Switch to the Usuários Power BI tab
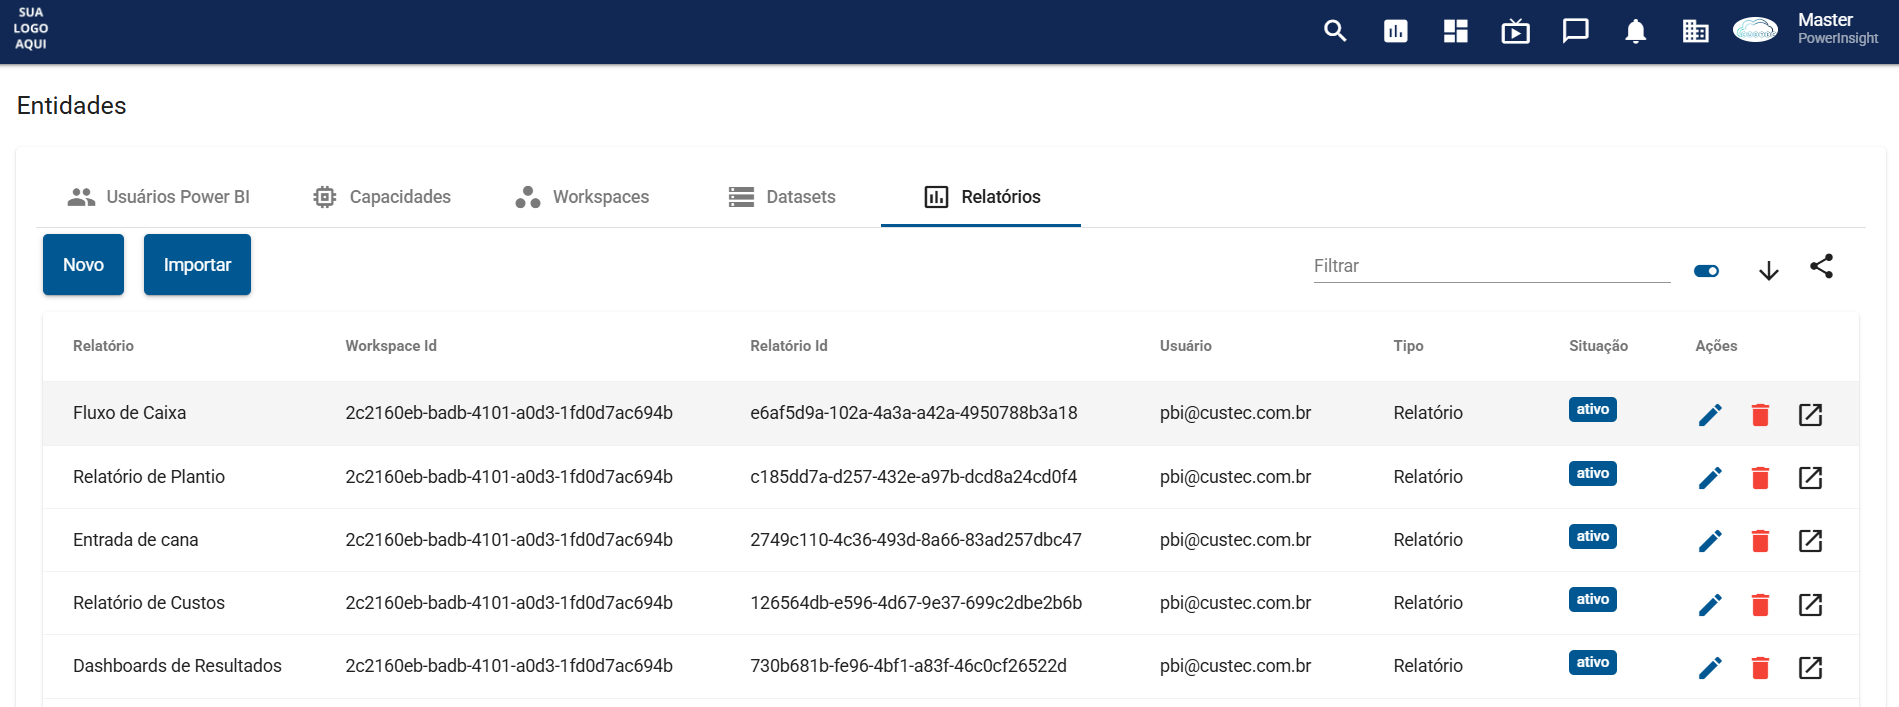This screenshot has width=1899, height=707. coord(158,197)
